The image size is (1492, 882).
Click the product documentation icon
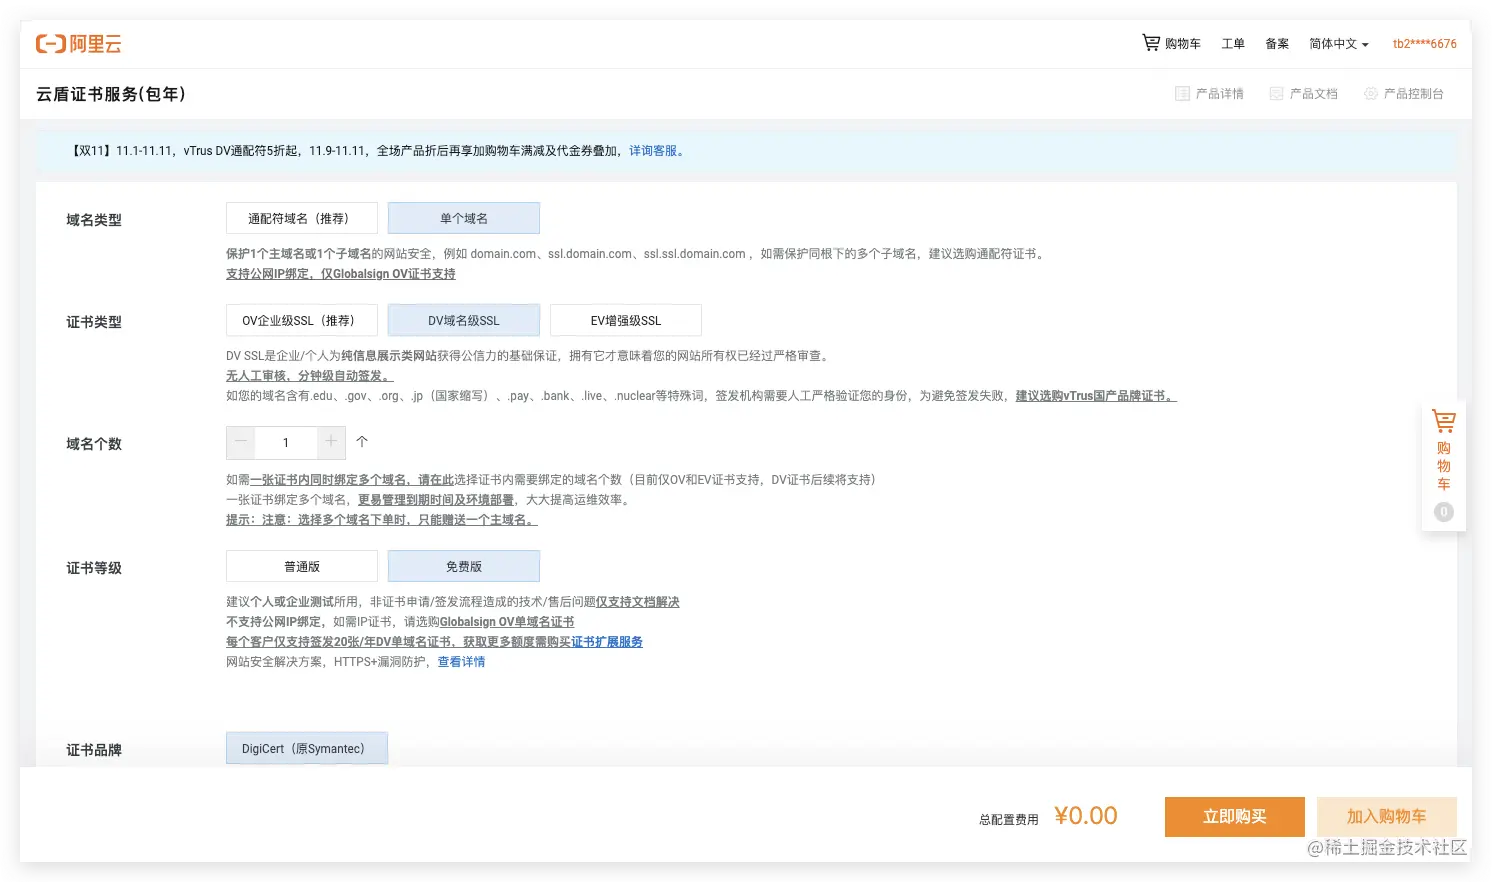pyautogui.click(x=1276, y=94)
